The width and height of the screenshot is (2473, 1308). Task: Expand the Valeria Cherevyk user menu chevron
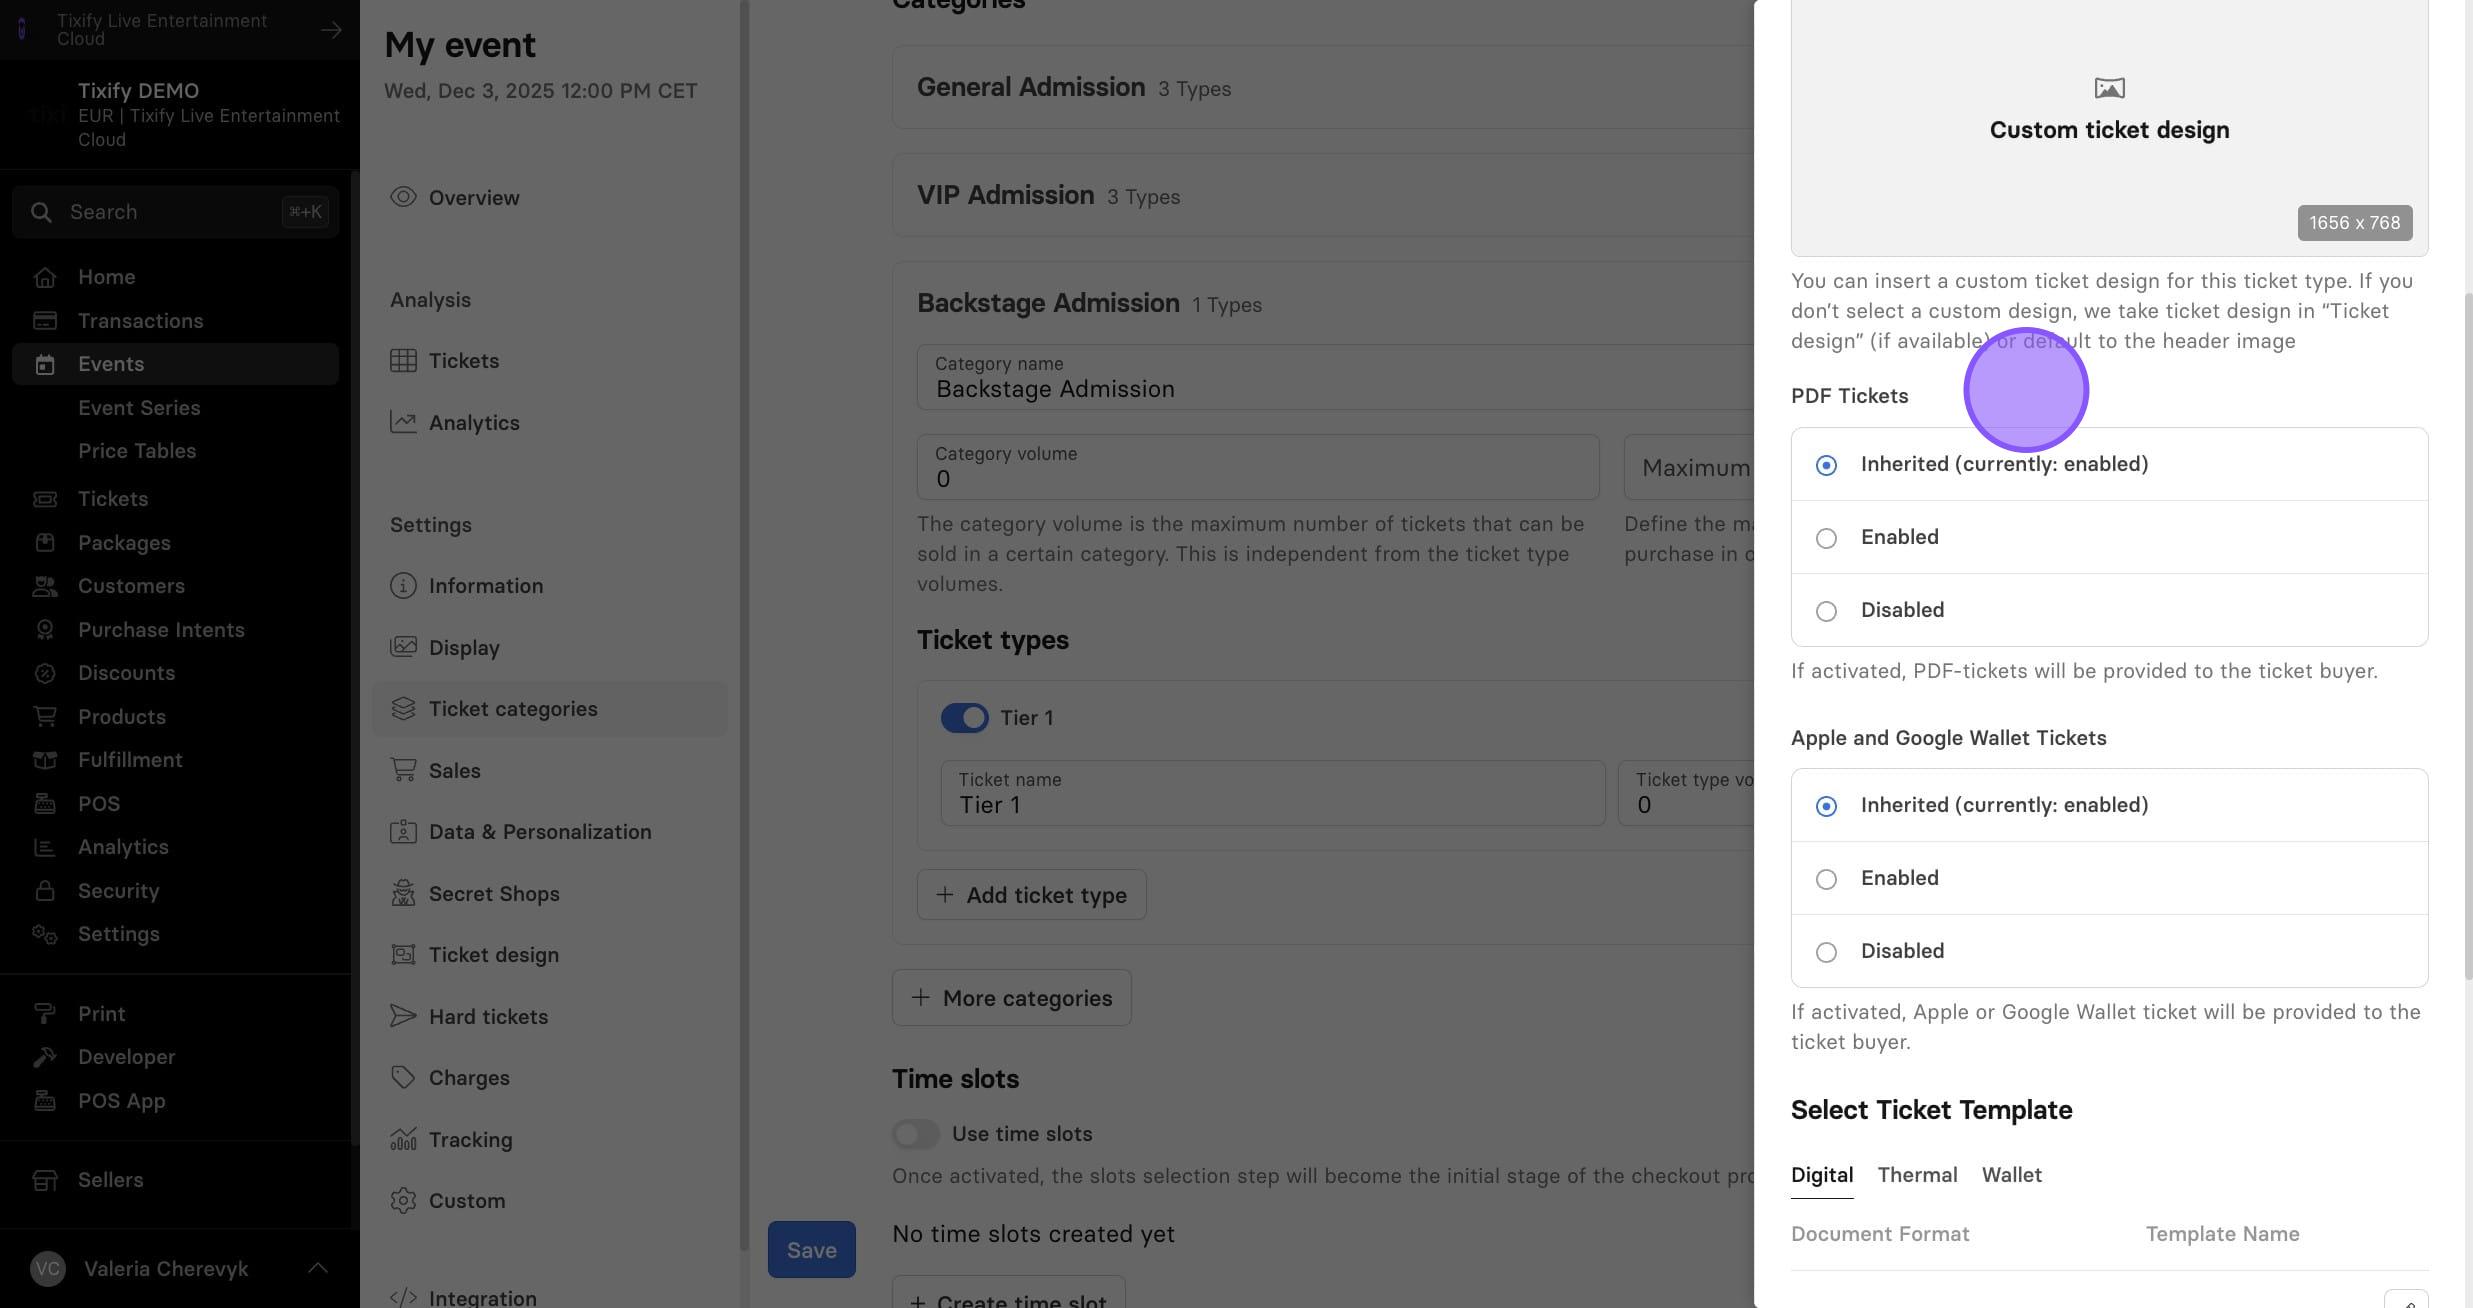tap(318, 1268)
